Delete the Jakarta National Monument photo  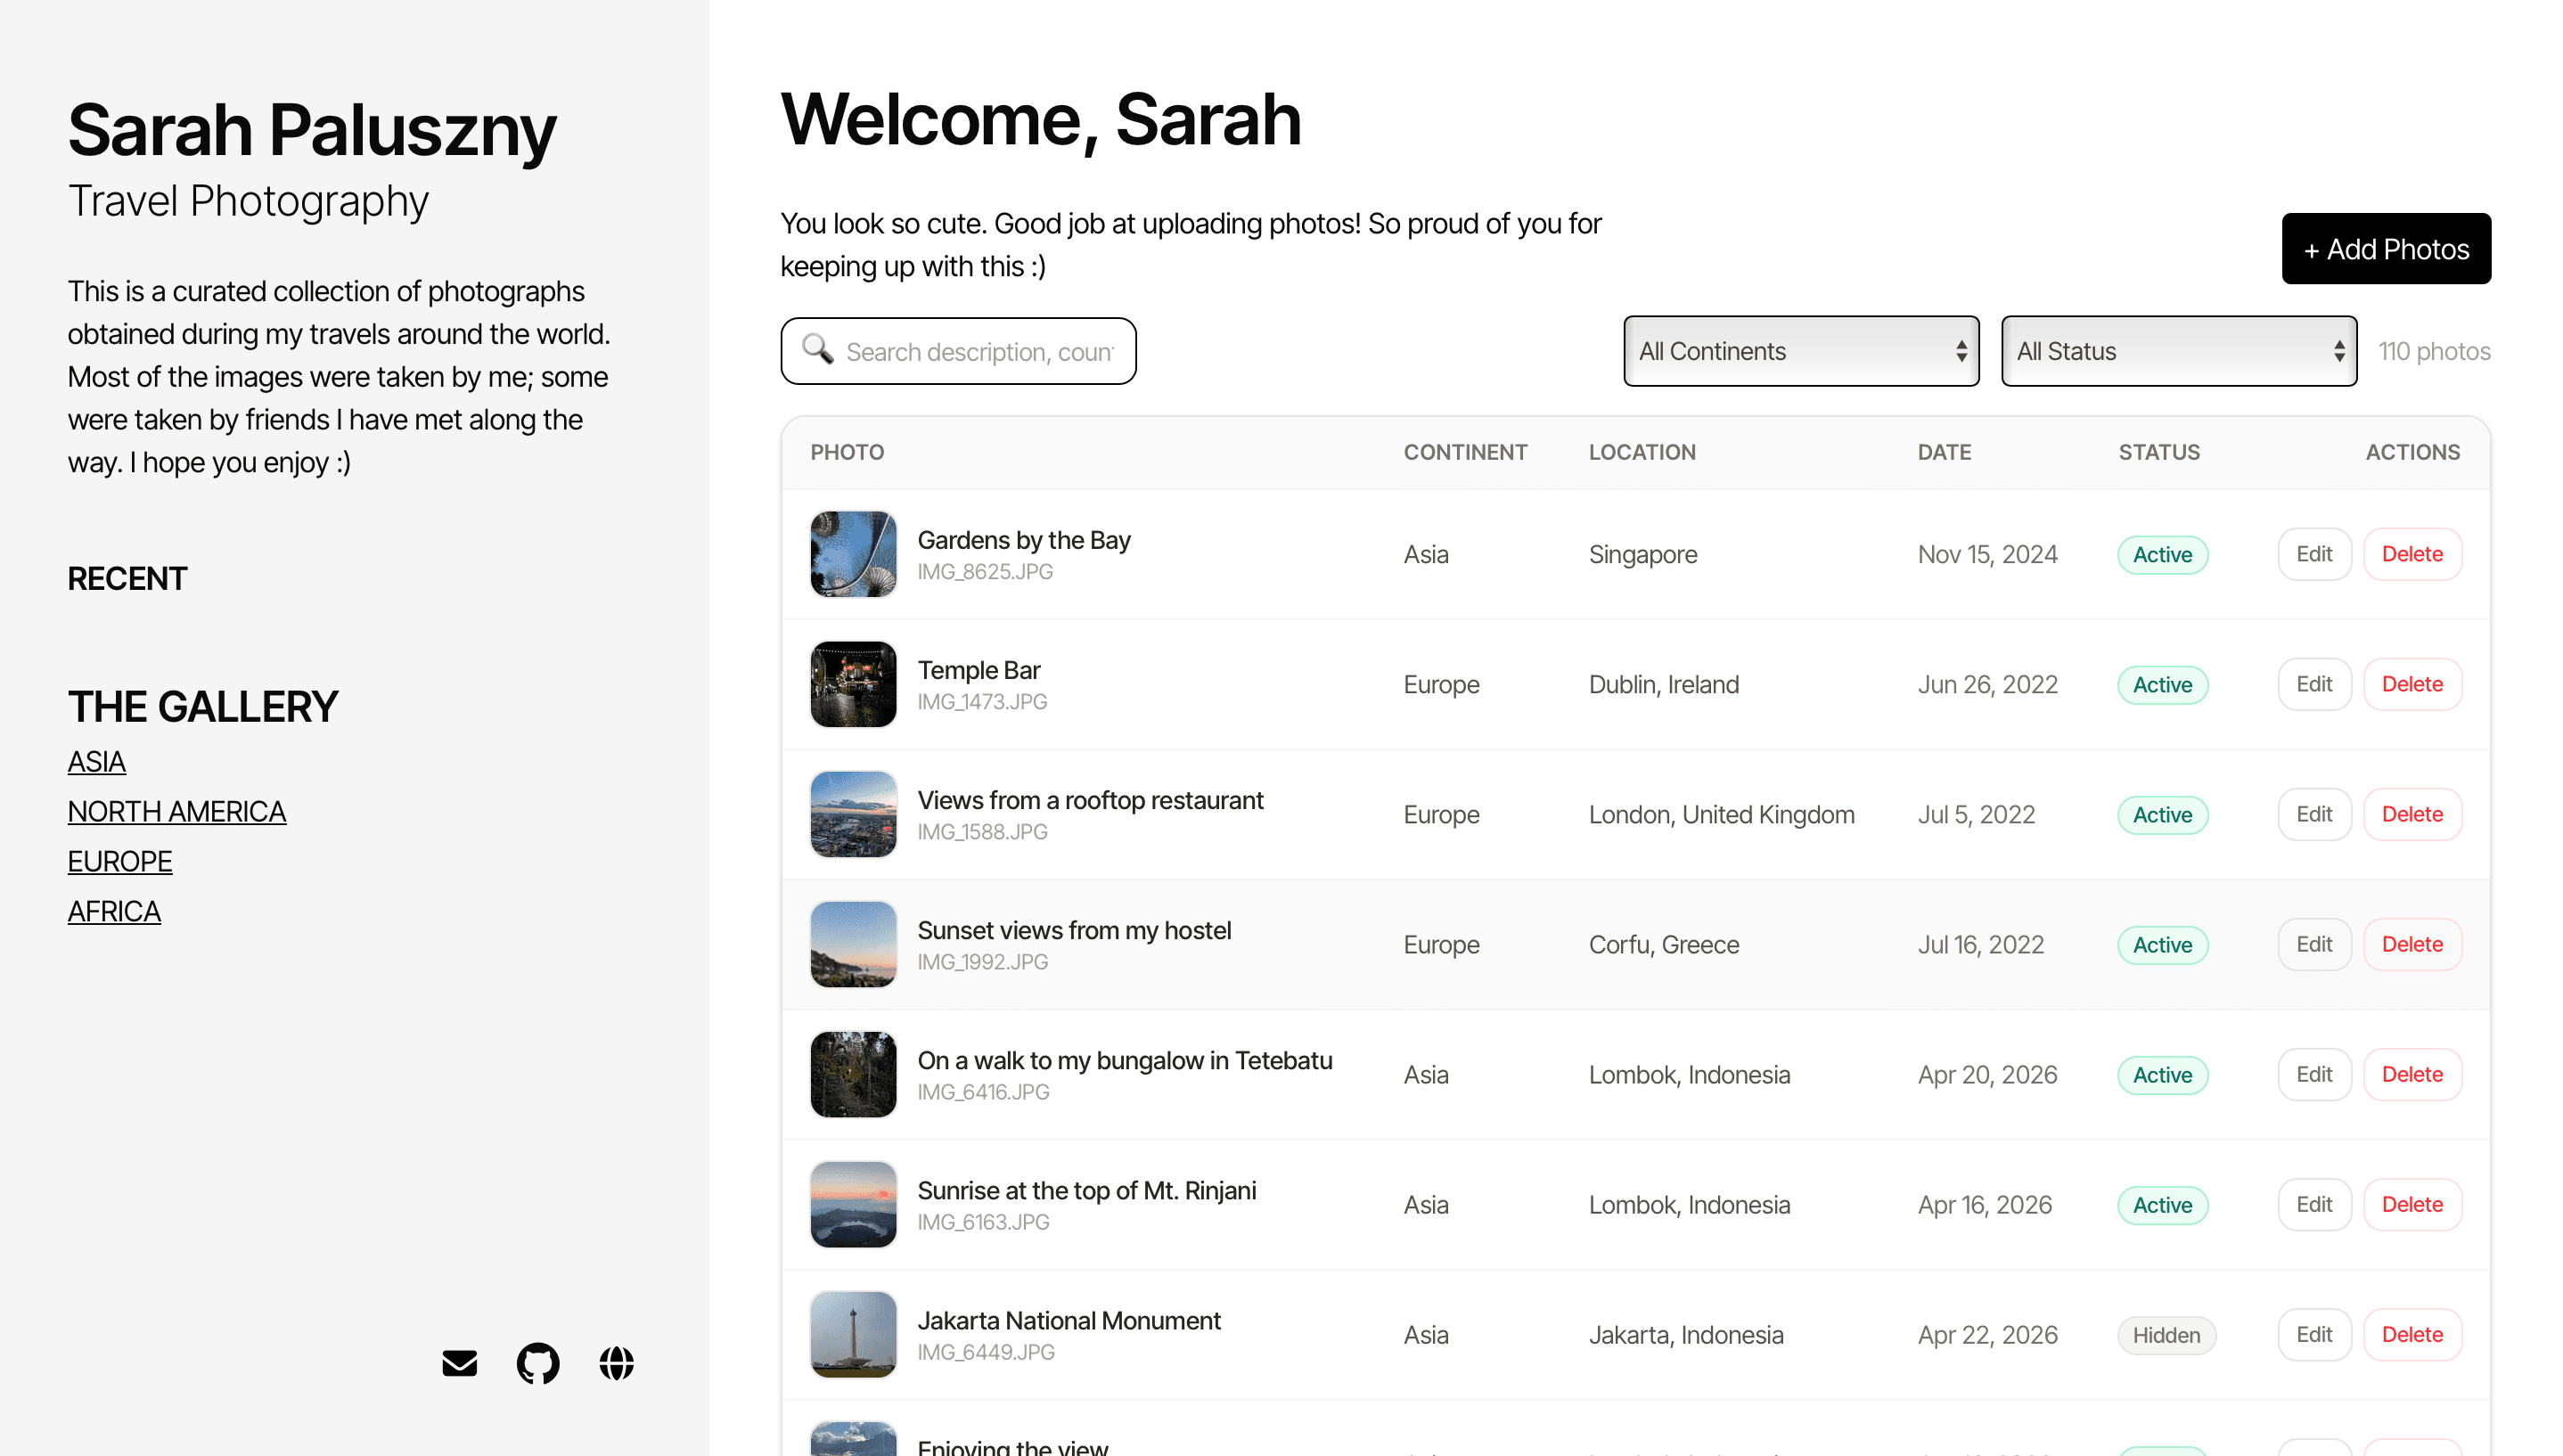2412,1334
